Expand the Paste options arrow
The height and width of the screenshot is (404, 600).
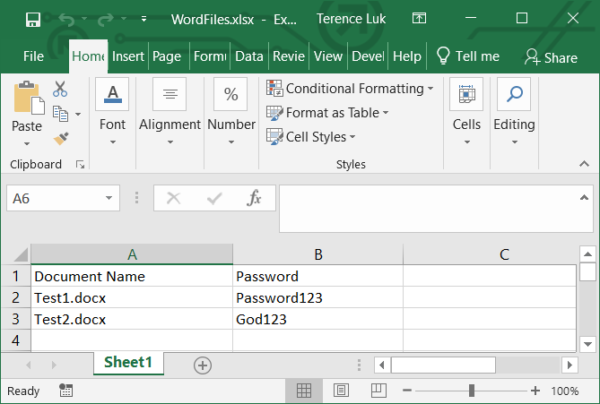click(26, 143)
